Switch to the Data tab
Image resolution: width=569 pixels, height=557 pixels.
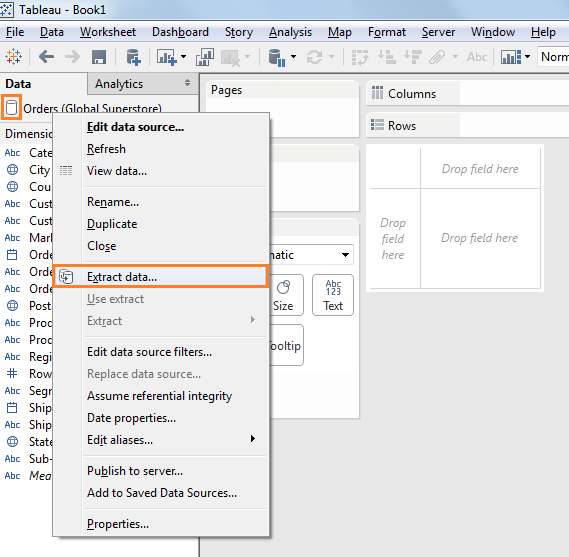[x=18, y=84]
